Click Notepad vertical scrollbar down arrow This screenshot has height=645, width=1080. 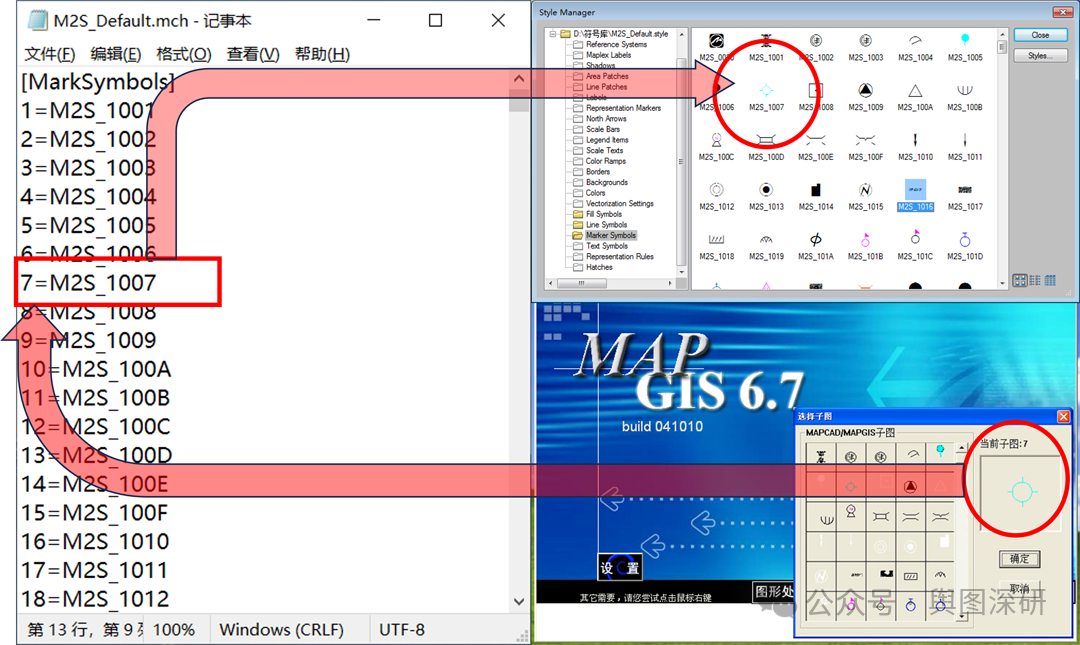click(518, 601)
